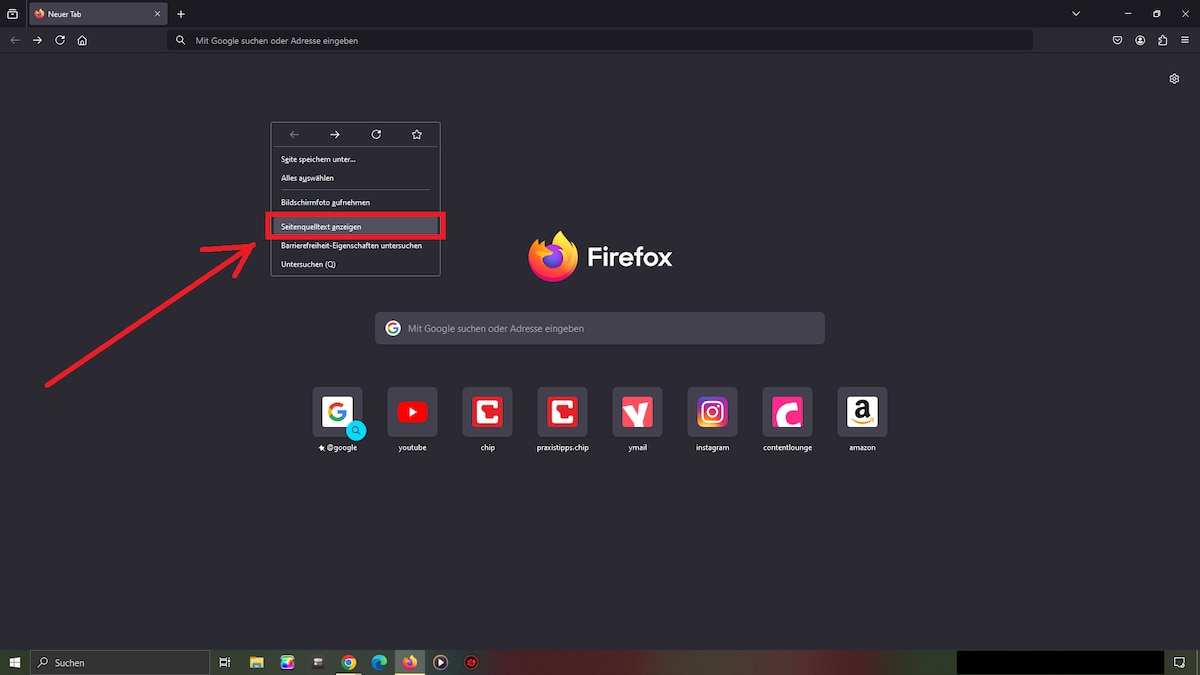Image resolution: width=1200 pixels, height=675 pixels.
Task: Click the bookmark star in the context menu
Action: pos(417,134)
